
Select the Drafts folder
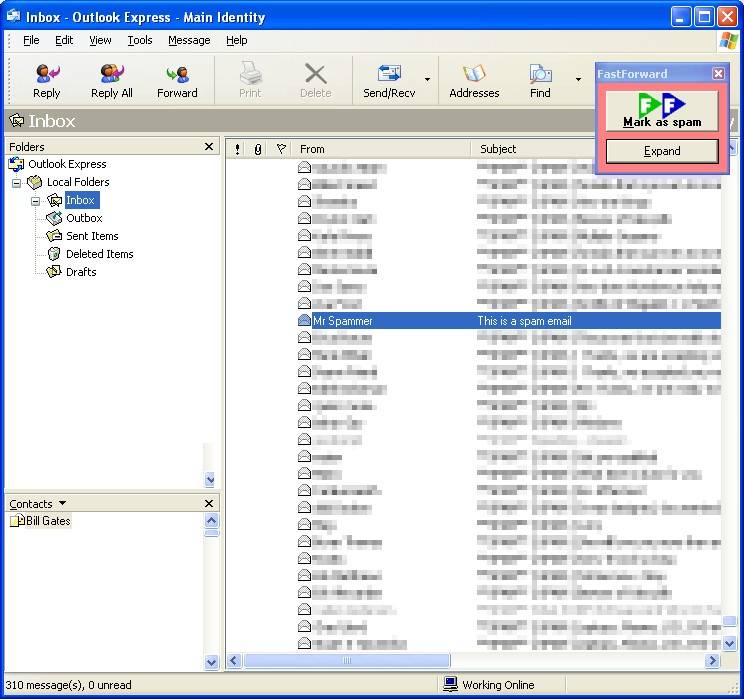[x=81, y=272]
